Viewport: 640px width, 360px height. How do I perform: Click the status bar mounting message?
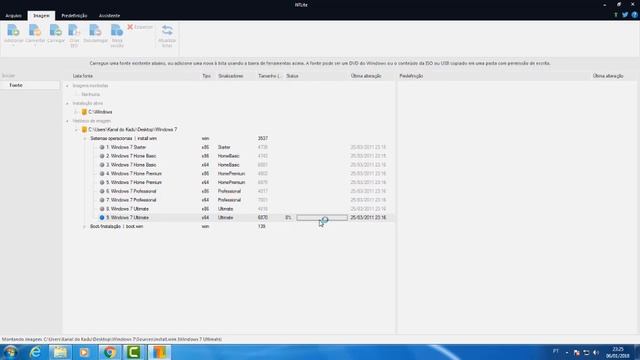point(112,339)
